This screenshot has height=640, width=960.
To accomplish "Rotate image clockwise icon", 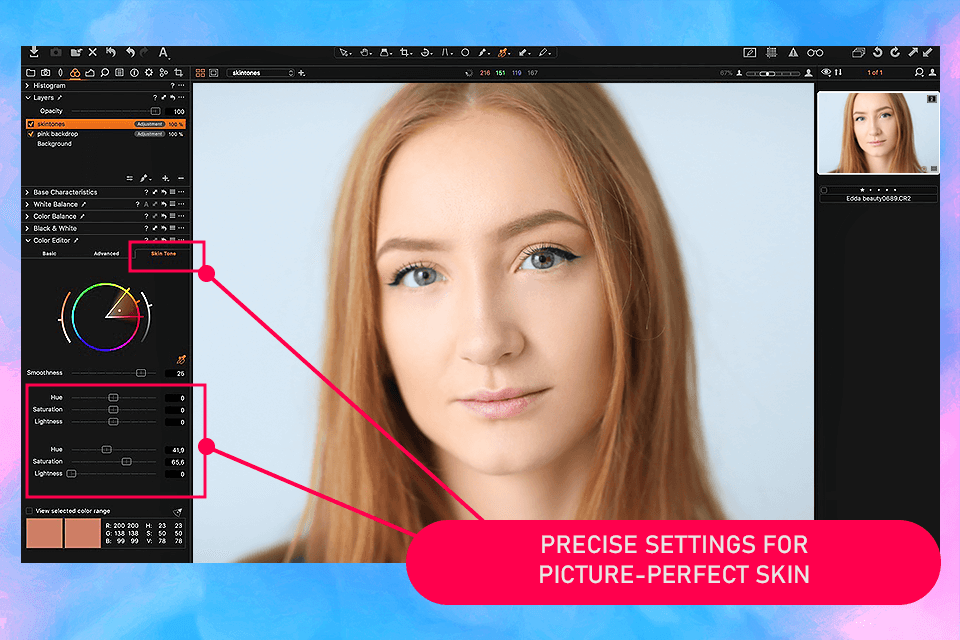I will 895,53.
